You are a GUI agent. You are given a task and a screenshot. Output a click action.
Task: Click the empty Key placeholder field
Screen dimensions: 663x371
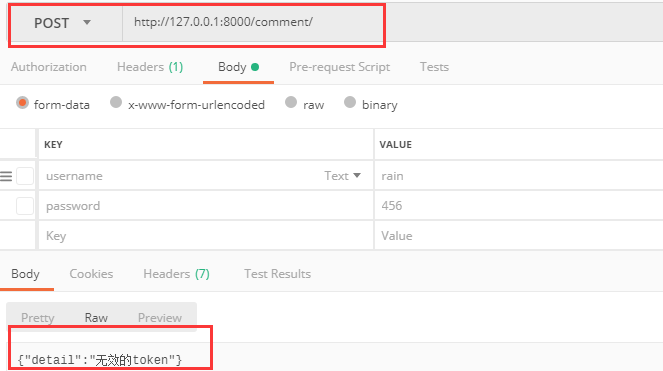[x=206, y=236]
